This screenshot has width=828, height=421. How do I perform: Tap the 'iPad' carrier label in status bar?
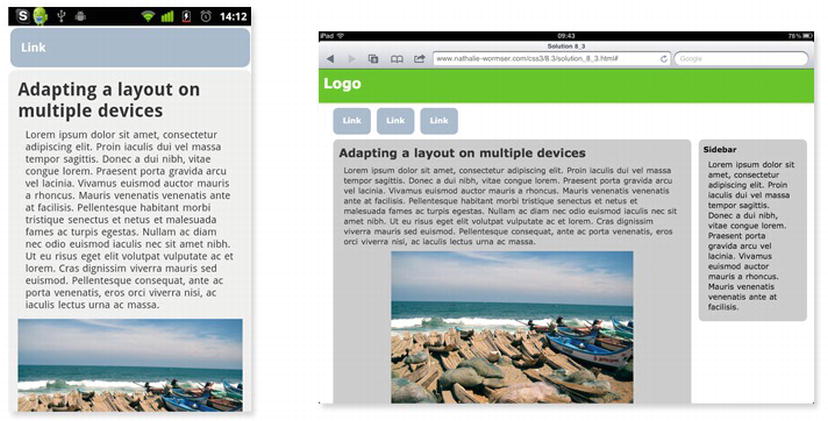(x=327, y=36)
